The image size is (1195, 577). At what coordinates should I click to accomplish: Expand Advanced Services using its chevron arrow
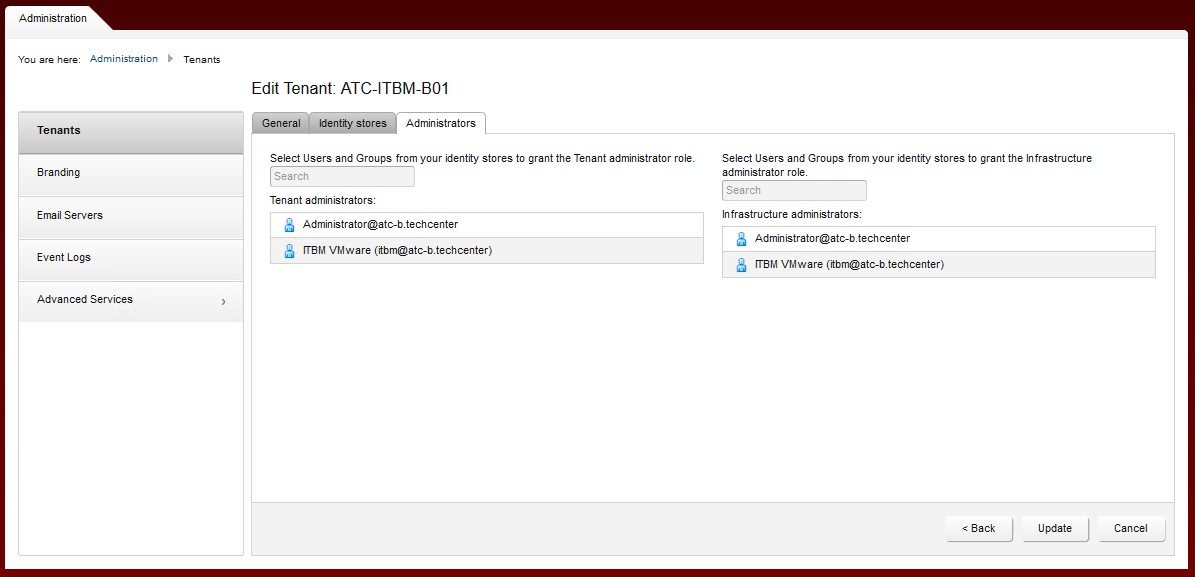(x=223, y=301)
